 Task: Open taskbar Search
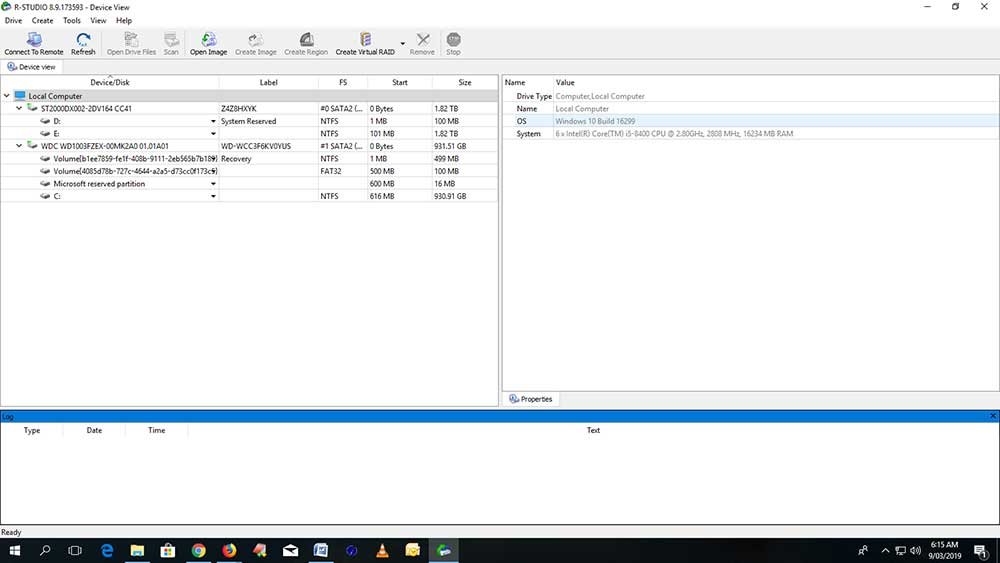pyautogui.click(x=45, y=550)
